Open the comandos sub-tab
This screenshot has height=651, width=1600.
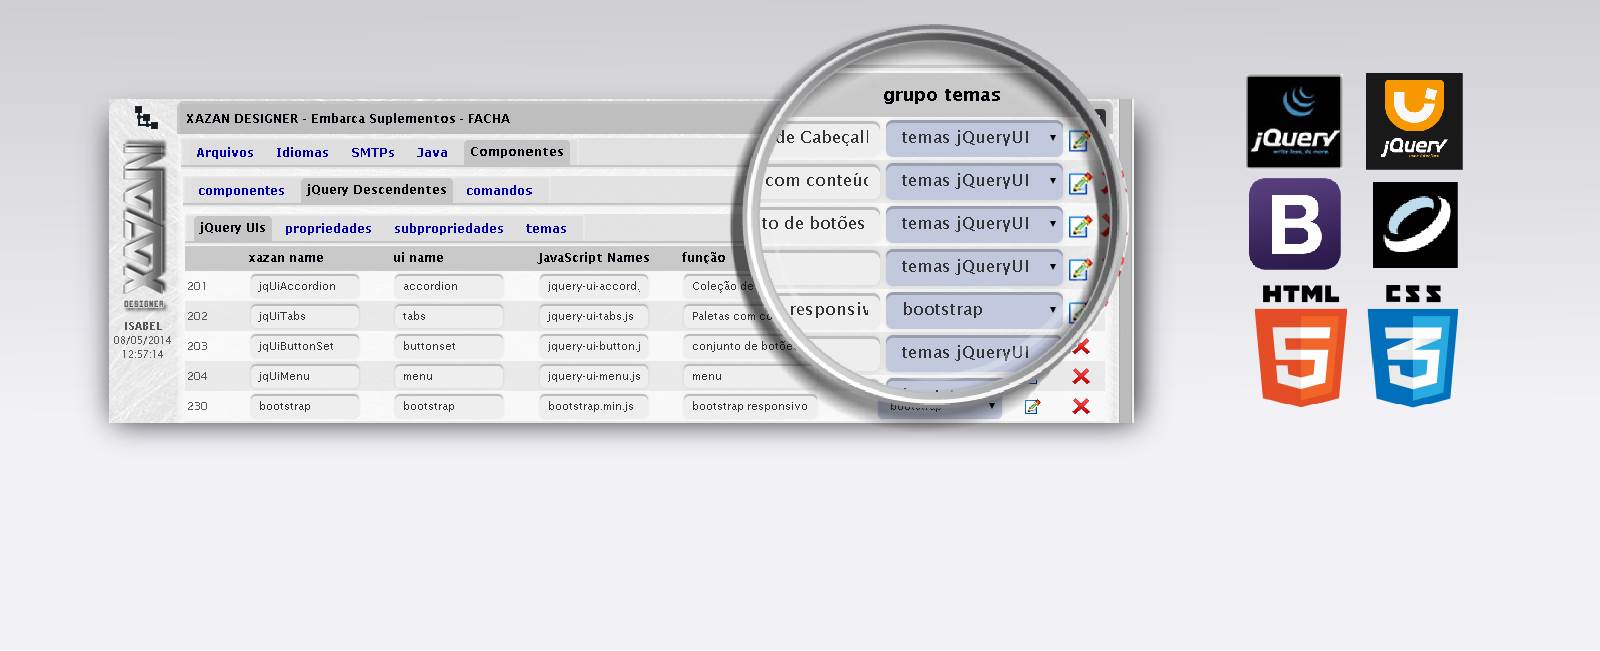pyautogui.click(x=499, y=191)
